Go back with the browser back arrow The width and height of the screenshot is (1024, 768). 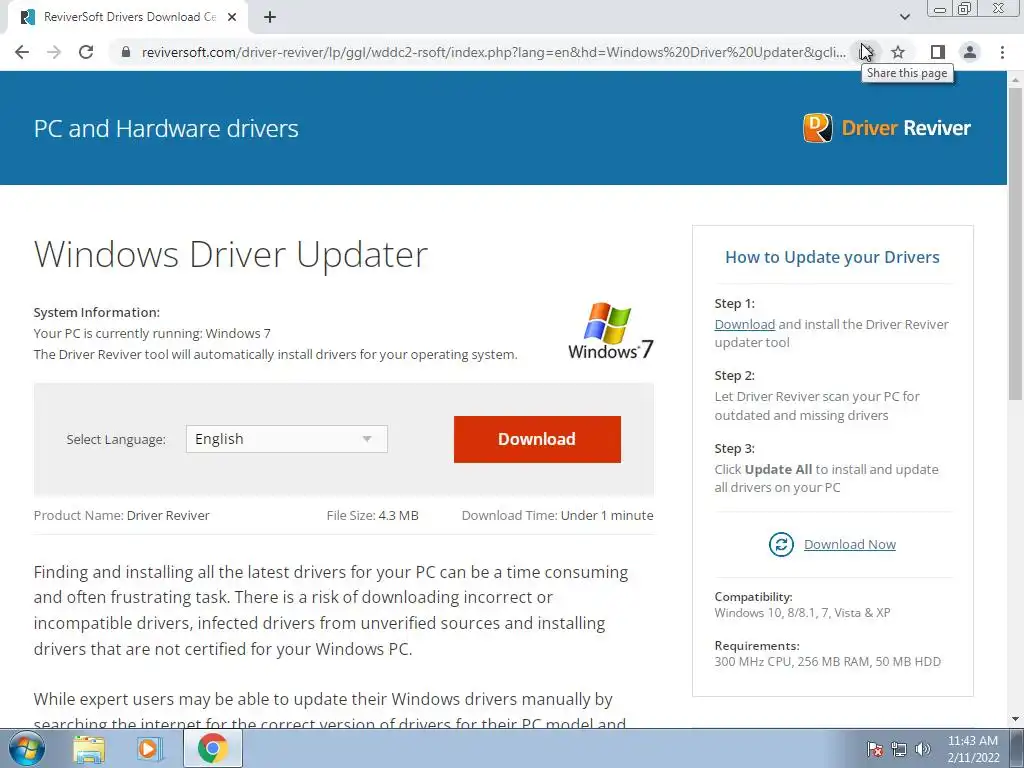[x=22, y=52]
